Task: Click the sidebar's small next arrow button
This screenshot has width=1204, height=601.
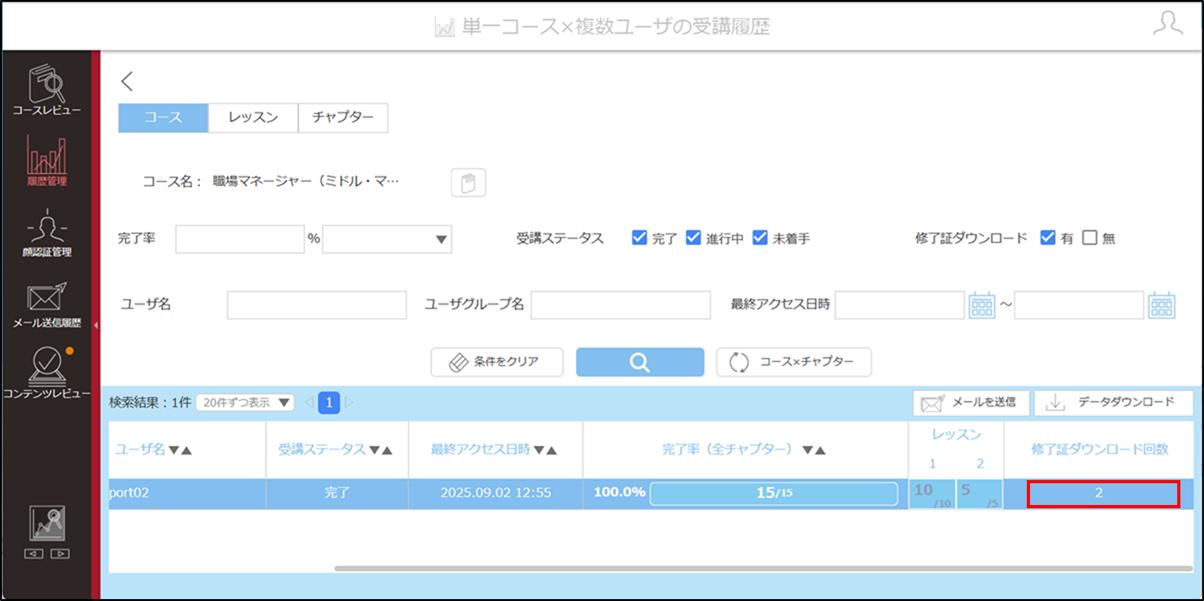Action: (60, 553)
